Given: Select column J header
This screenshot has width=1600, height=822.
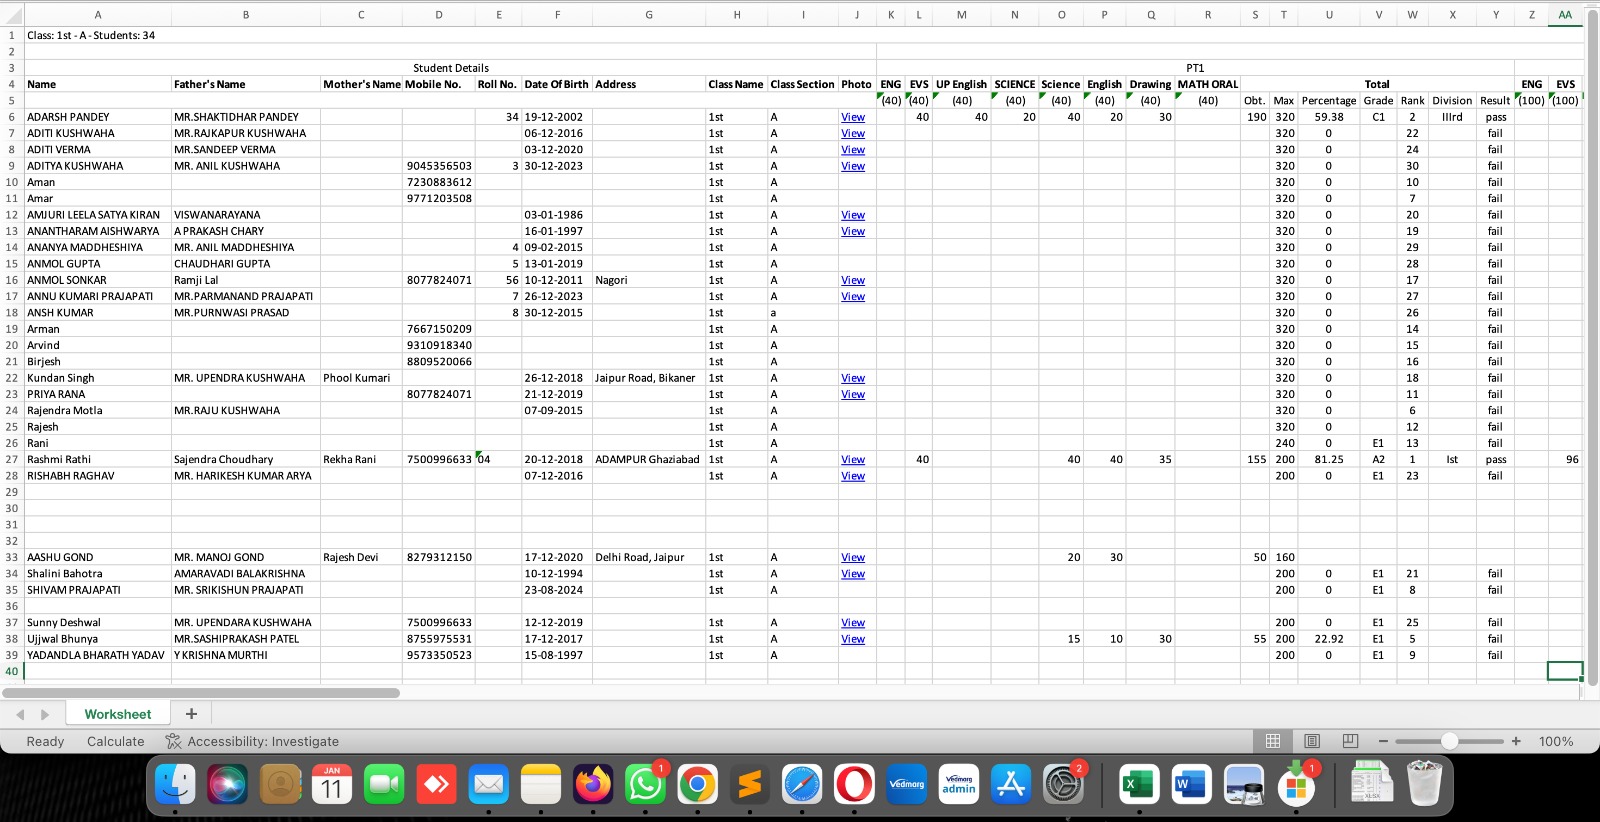Looking at the screenshot, I should tap(857, 15).
